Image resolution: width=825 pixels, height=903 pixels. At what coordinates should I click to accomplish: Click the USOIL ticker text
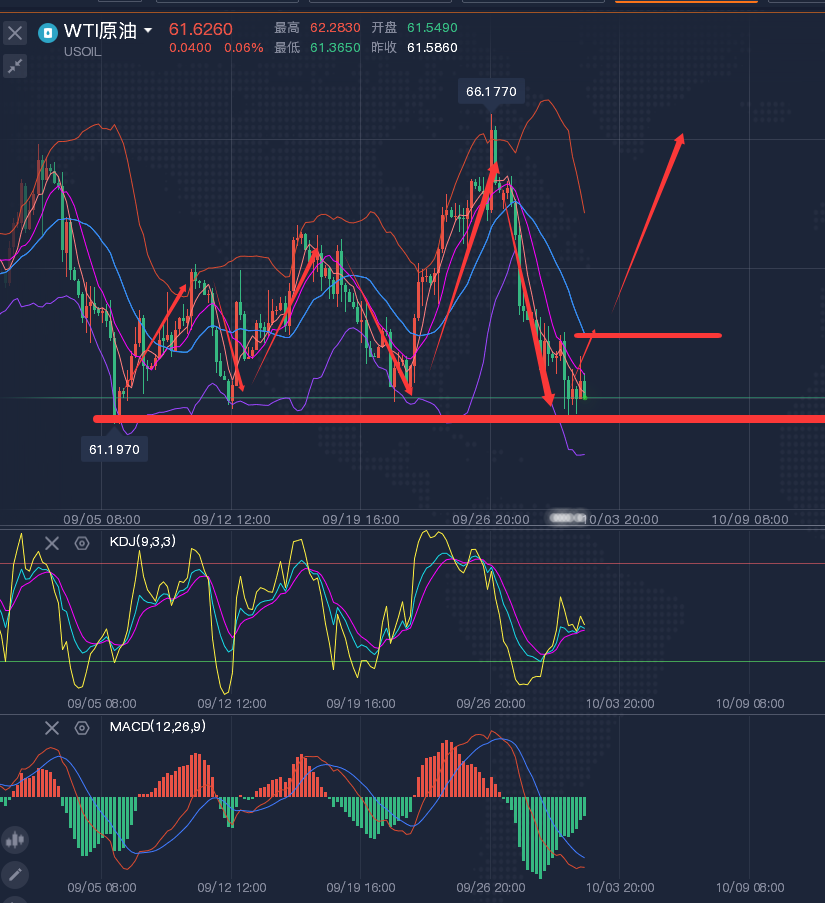coord(82,52)
